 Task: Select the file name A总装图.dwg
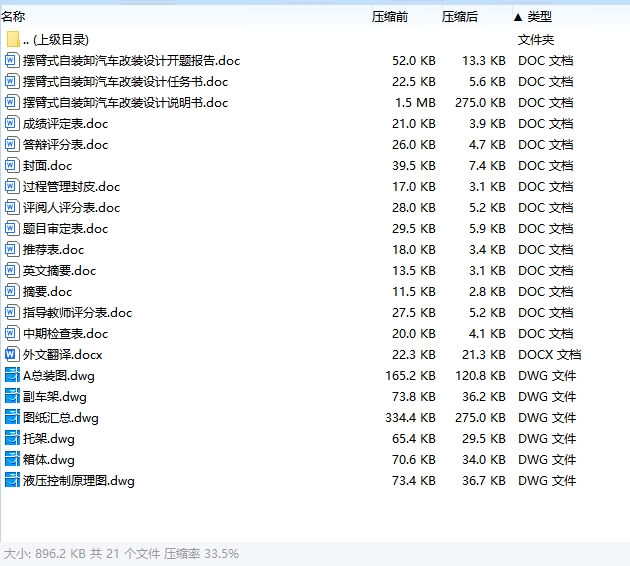(59, 376)
